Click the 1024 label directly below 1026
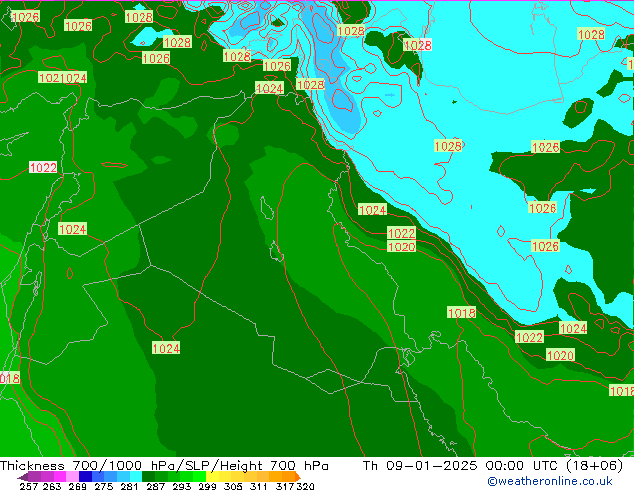The image size is (634, 490). pyautogui.click(x=269, y=88)
